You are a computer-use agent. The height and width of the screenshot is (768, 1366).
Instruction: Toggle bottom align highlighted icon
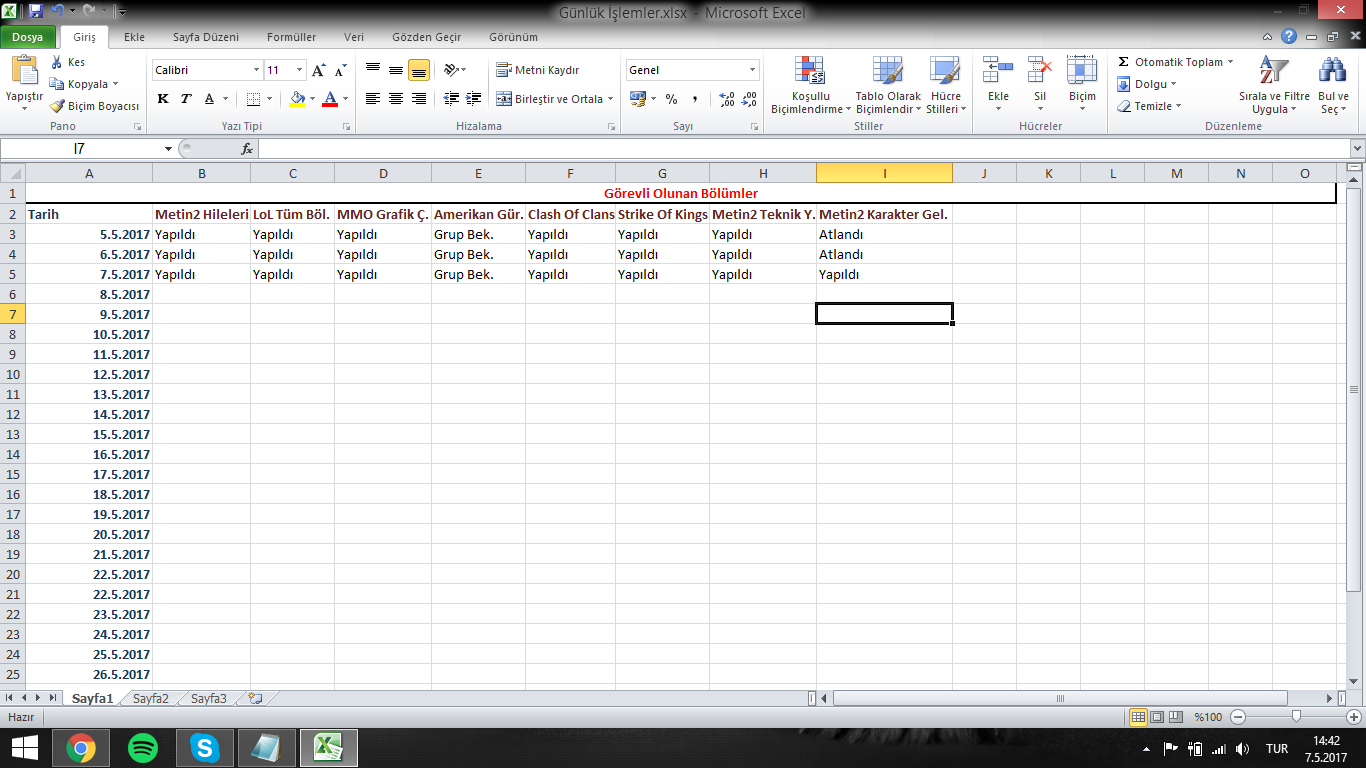419,70
